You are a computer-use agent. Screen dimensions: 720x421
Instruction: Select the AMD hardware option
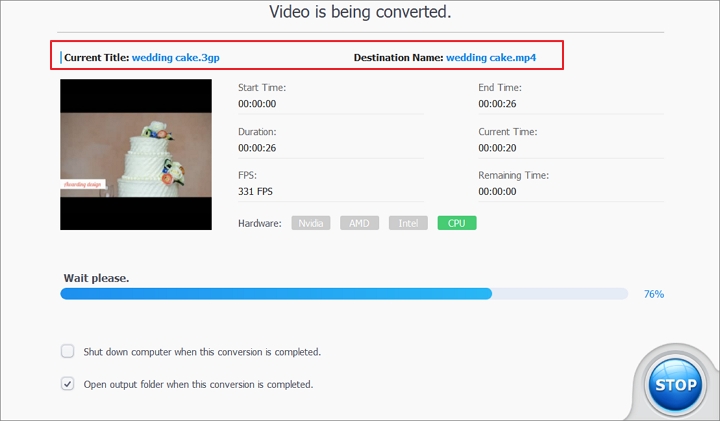pos(360,223)
